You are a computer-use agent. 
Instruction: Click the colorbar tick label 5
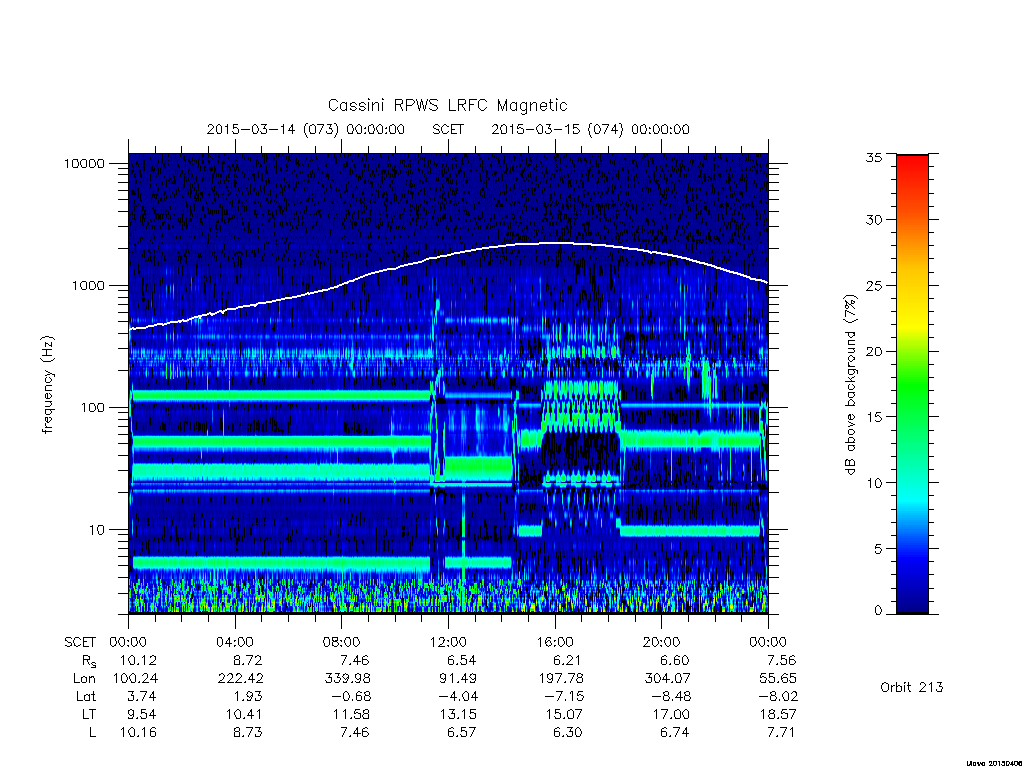pos(878,549)
